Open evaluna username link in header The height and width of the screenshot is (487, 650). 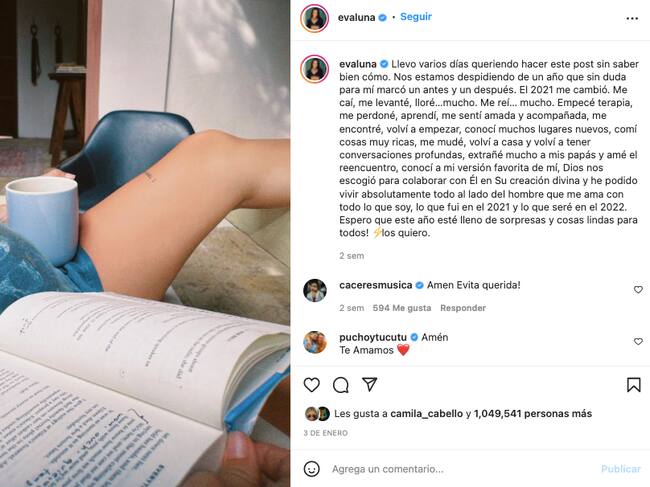coord(357,17)
